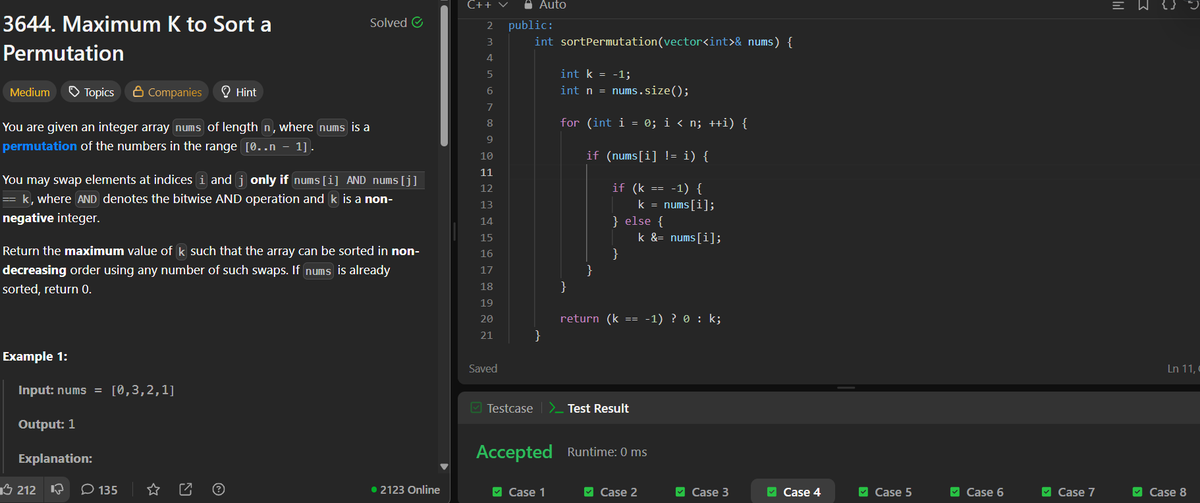Click the 'Accepted' result text
Screen dimensions: 1200x503
[x=514, y=452]
